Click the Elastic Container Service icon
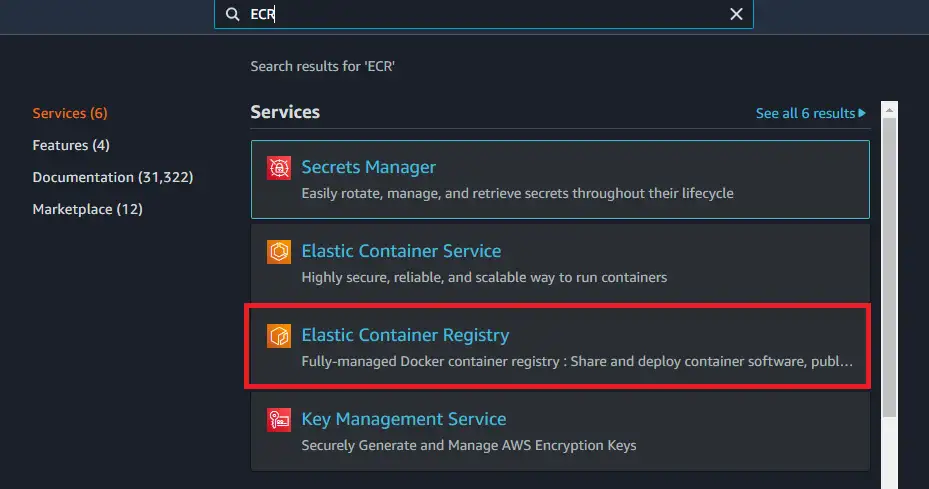This screenshot has width=929, height=489. point(279,252)
